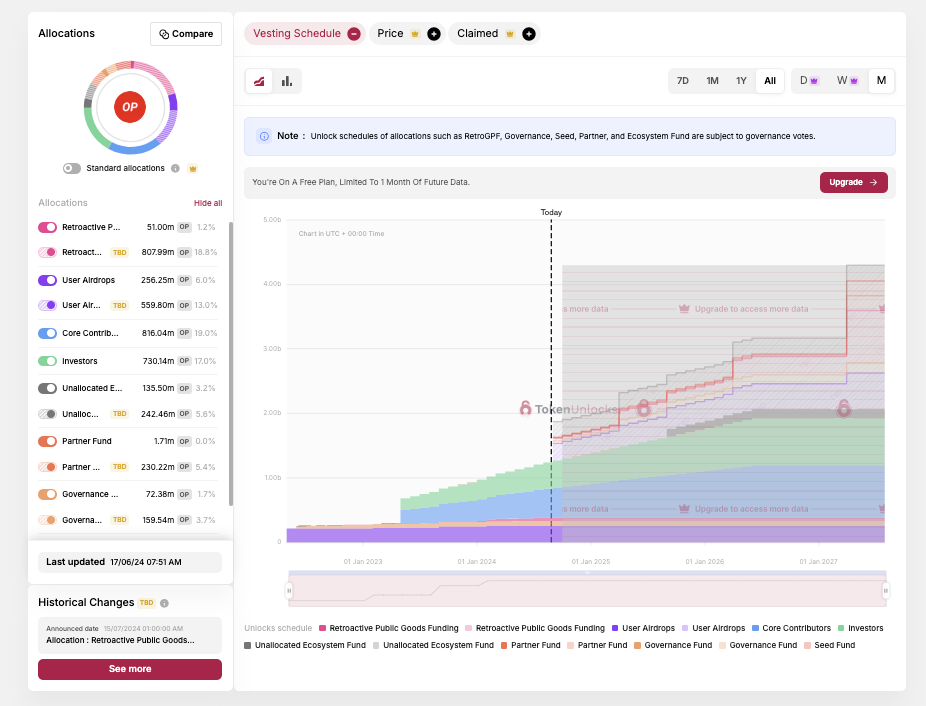This screenshot has height=706, width=926.
Task: Click the TBD badge in the 242.46m row
Action: [120, 414]
